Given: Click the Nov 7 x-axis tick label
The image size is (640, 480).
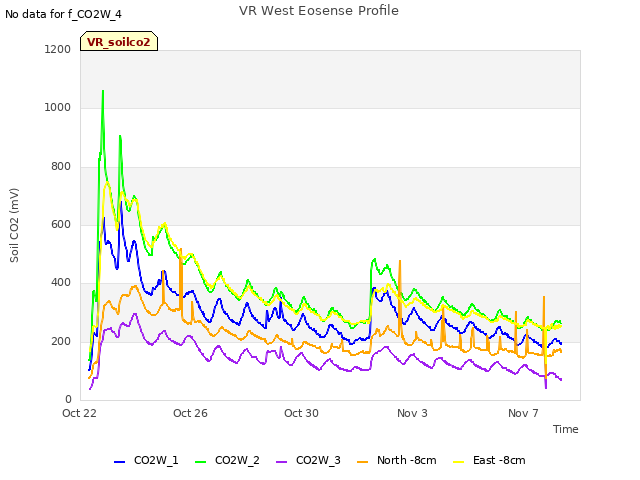Looking at the screenshot, I should pos(523,413).
